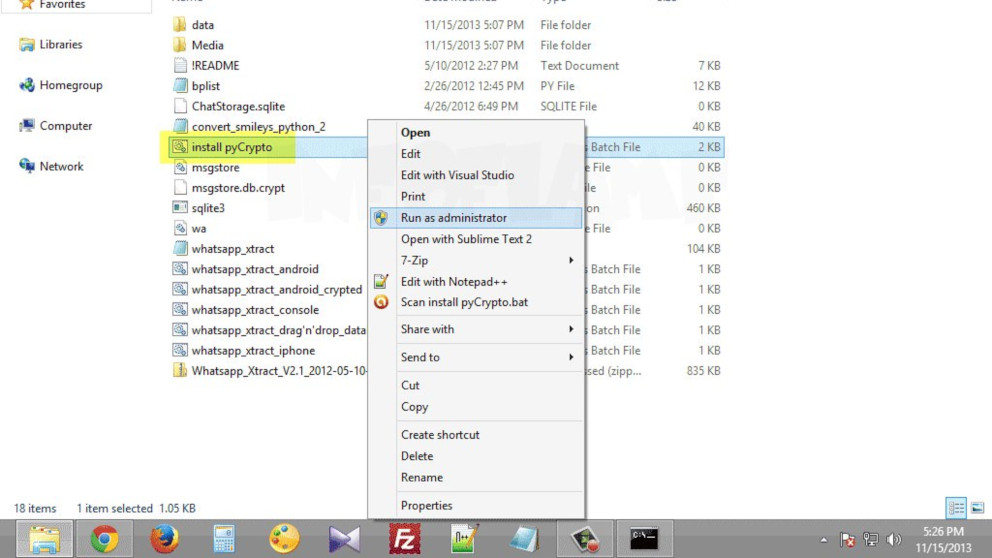Select the msgstore.db.crypt file
Screen dimensions: 992x558
237,188
